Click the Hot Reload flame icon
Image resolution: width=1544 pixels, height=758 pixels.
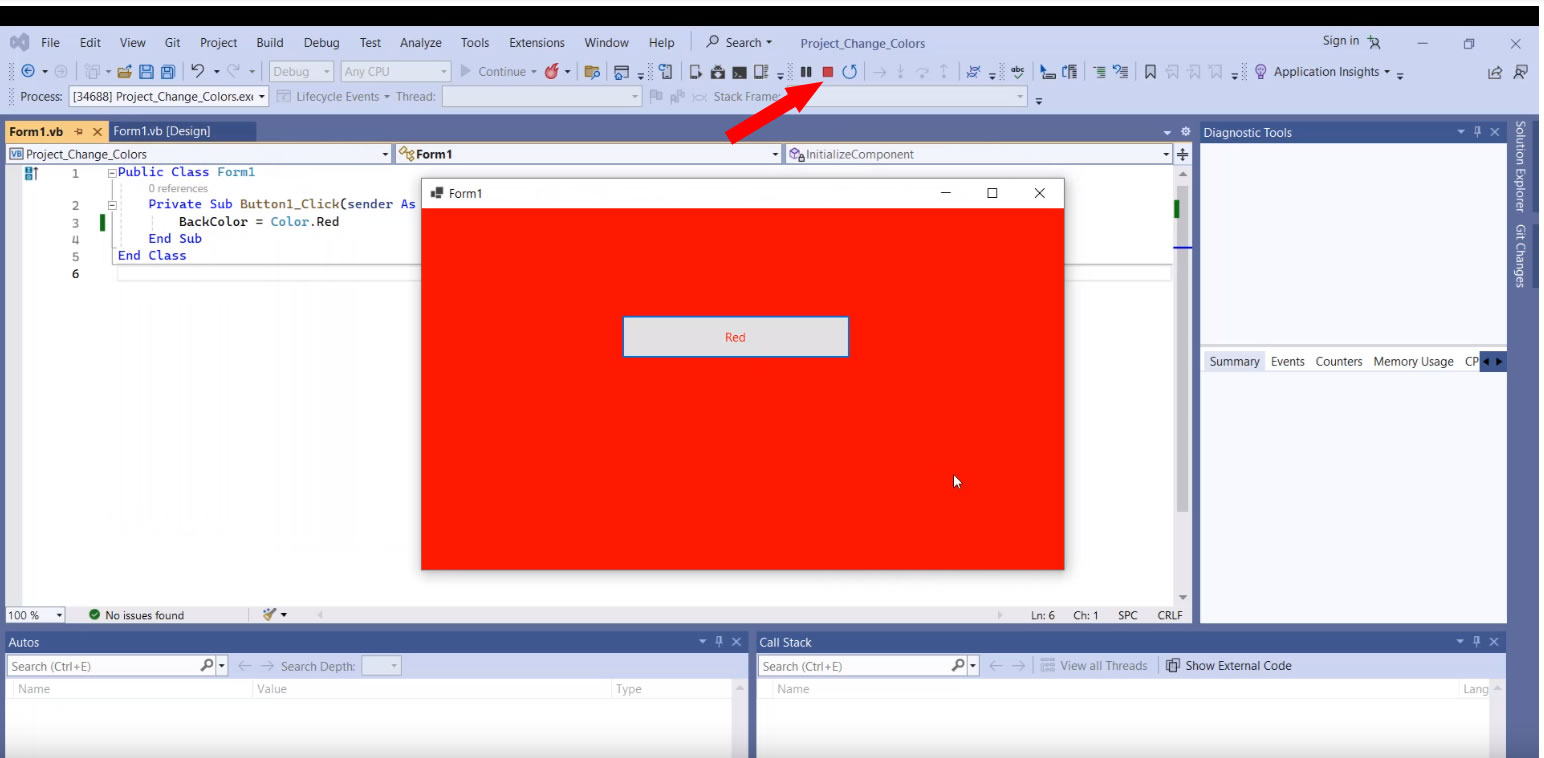click(551, 72)
